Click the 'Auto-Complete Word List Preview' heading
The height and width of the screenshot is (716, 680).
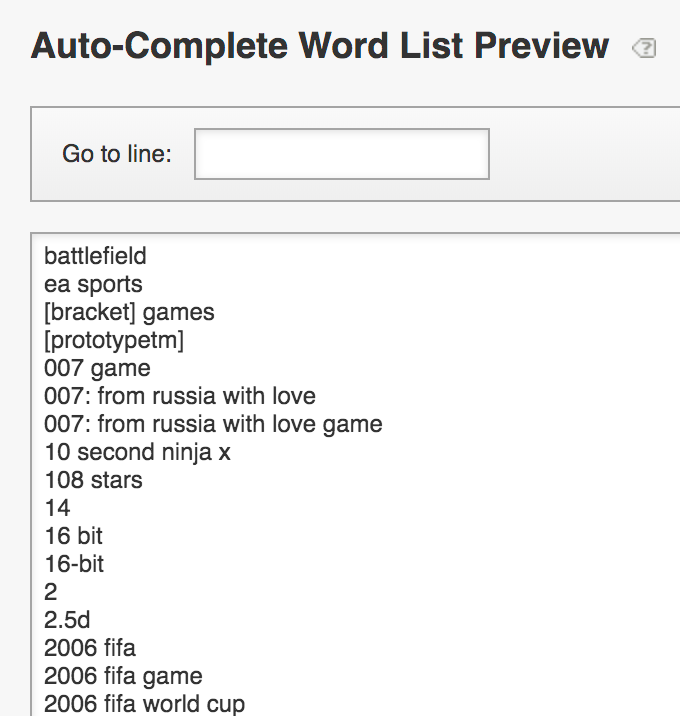point(320,46)
